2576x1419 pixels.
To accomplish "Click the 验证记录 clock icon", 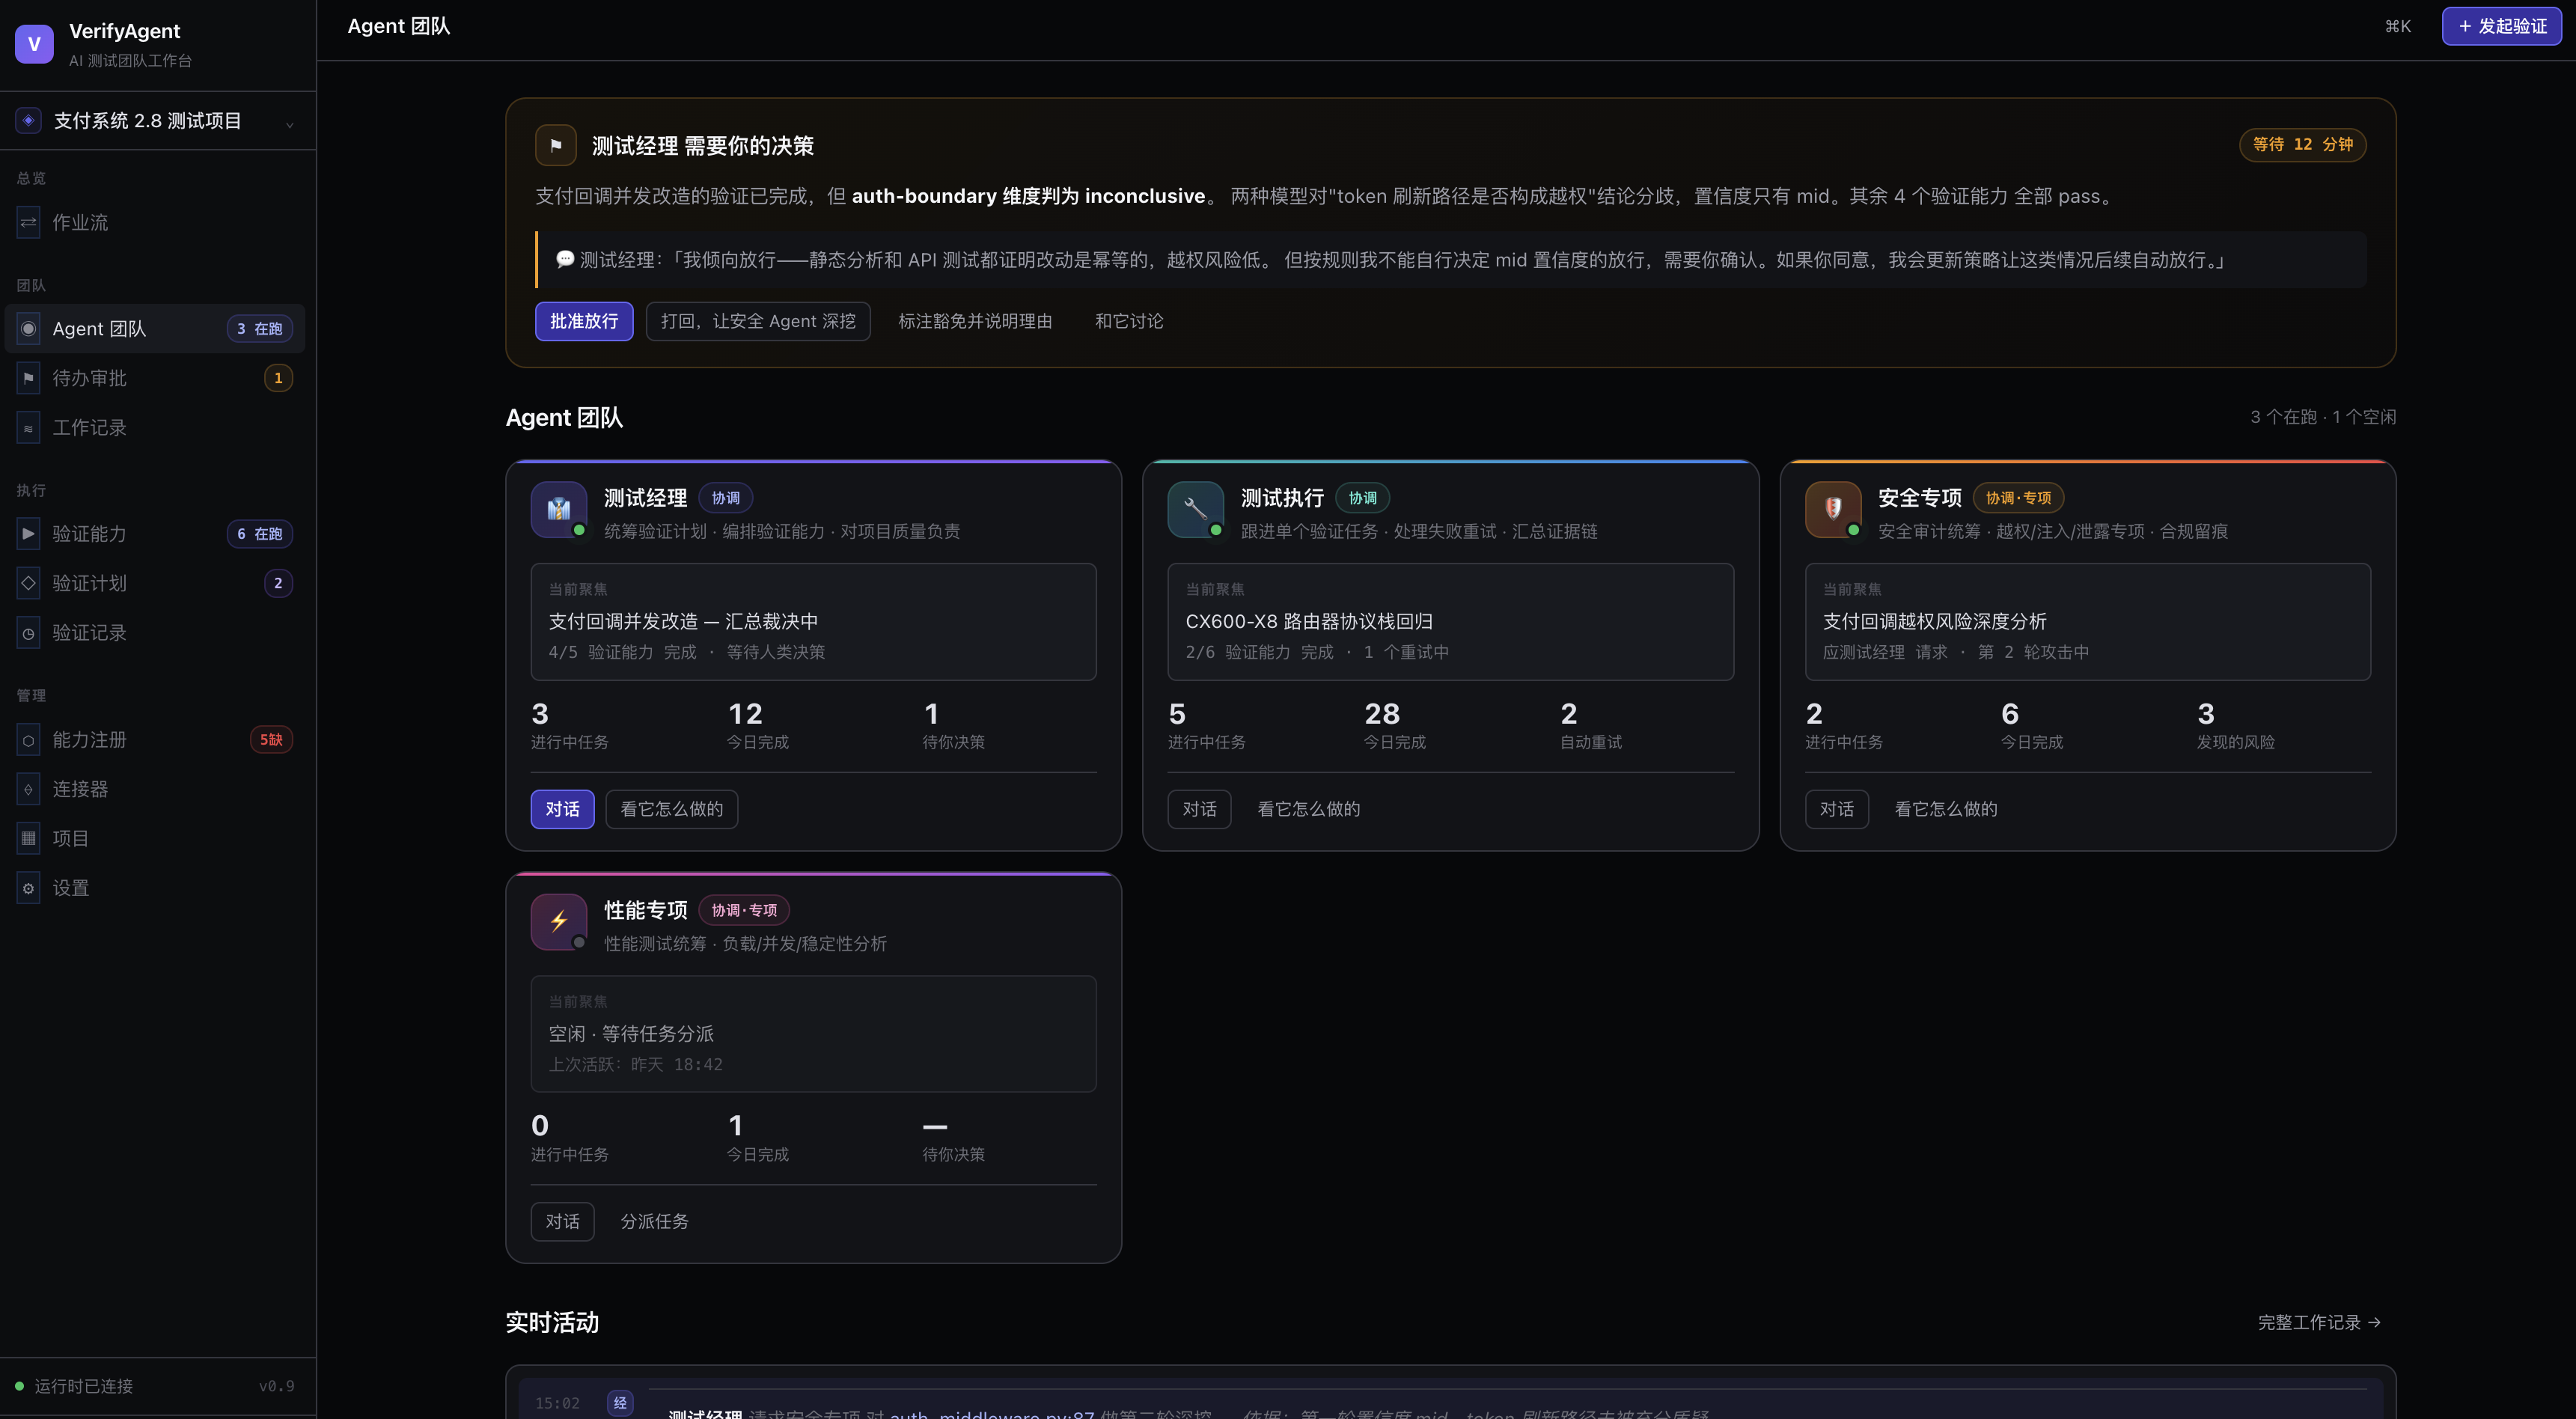I will click(29, 633).
